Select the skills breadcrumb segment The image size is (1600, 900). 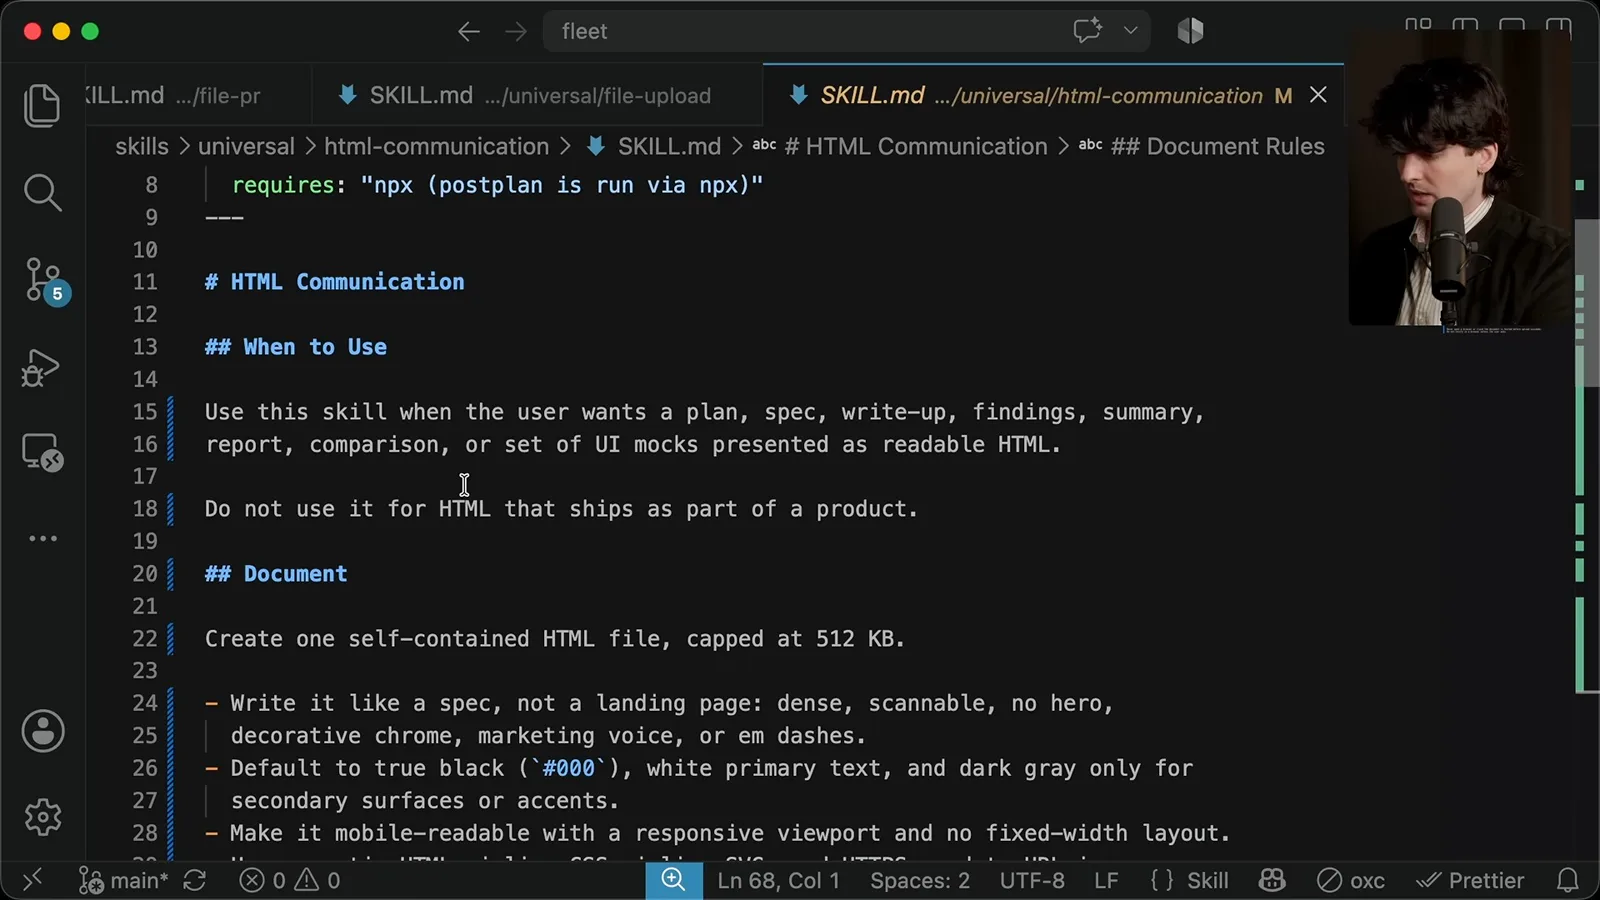(142, 147)
